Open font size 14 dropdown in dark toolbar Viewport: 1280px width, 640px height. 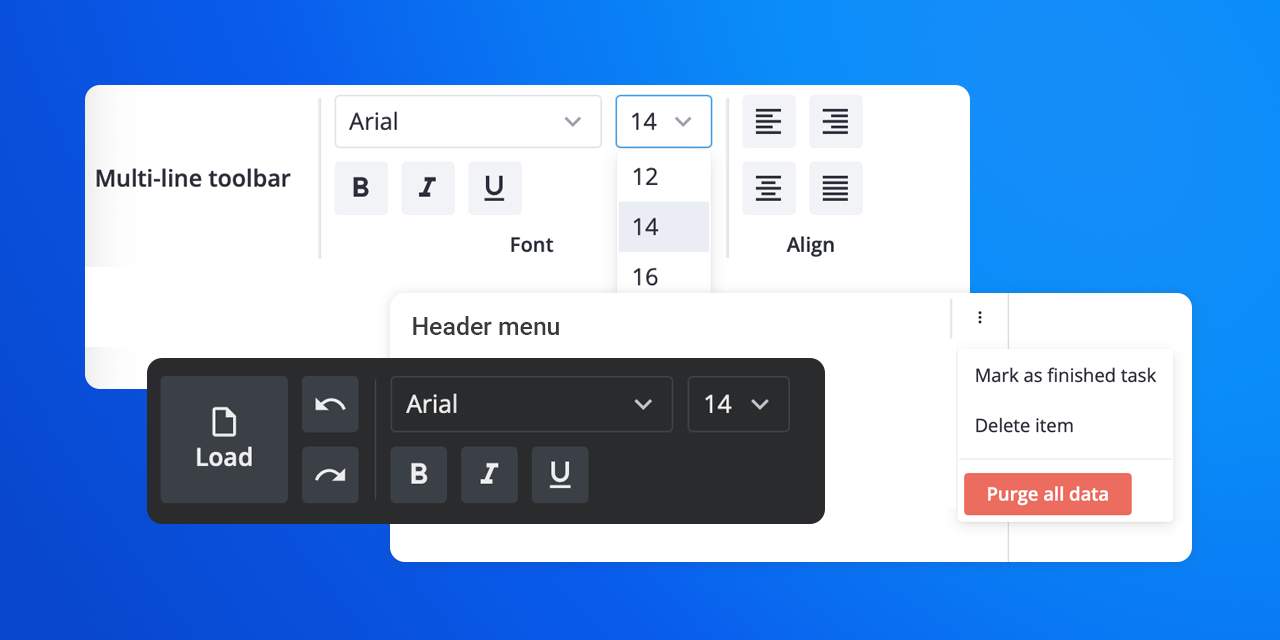click(739, 404)
